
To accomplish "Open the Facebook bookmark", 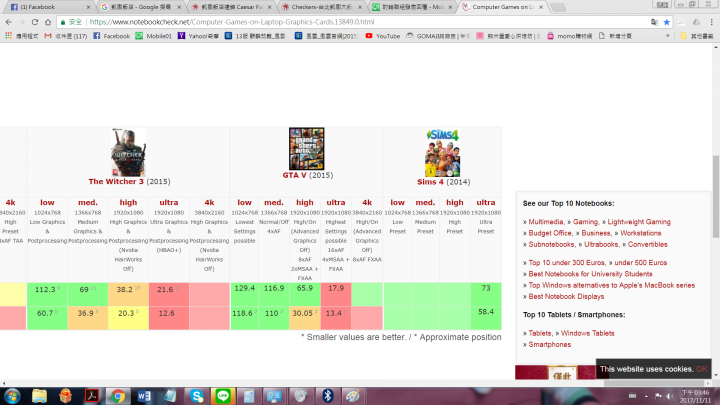I will point(112,36).
